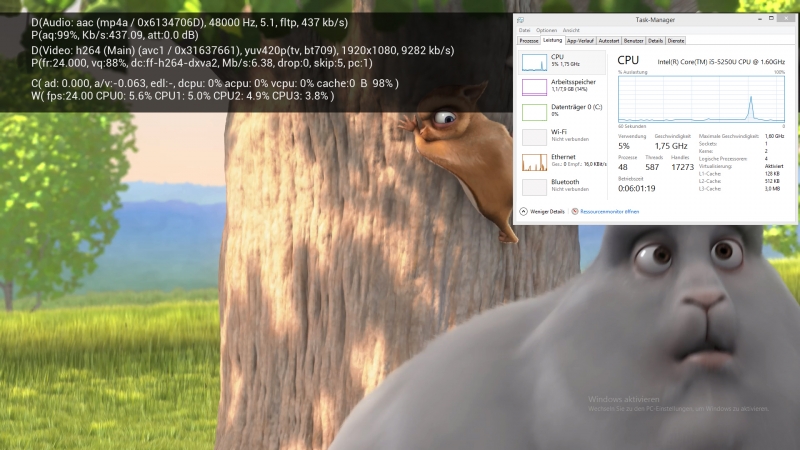Select the Wi-Fi graph thumbnail
This screenshot has width=800, height=450.
pos(534,137)
